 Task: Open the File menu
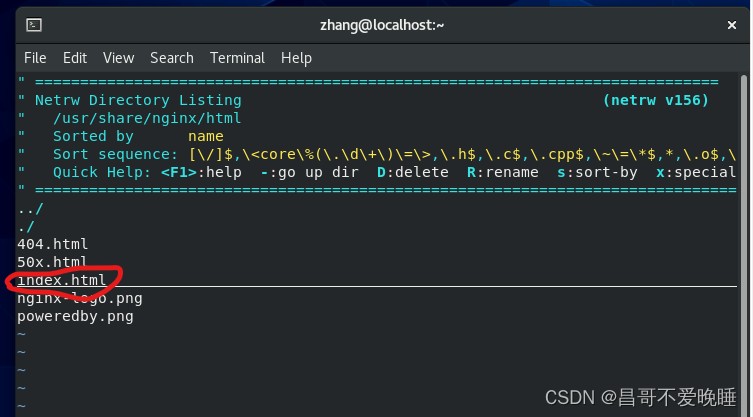[x=35, y=58]
